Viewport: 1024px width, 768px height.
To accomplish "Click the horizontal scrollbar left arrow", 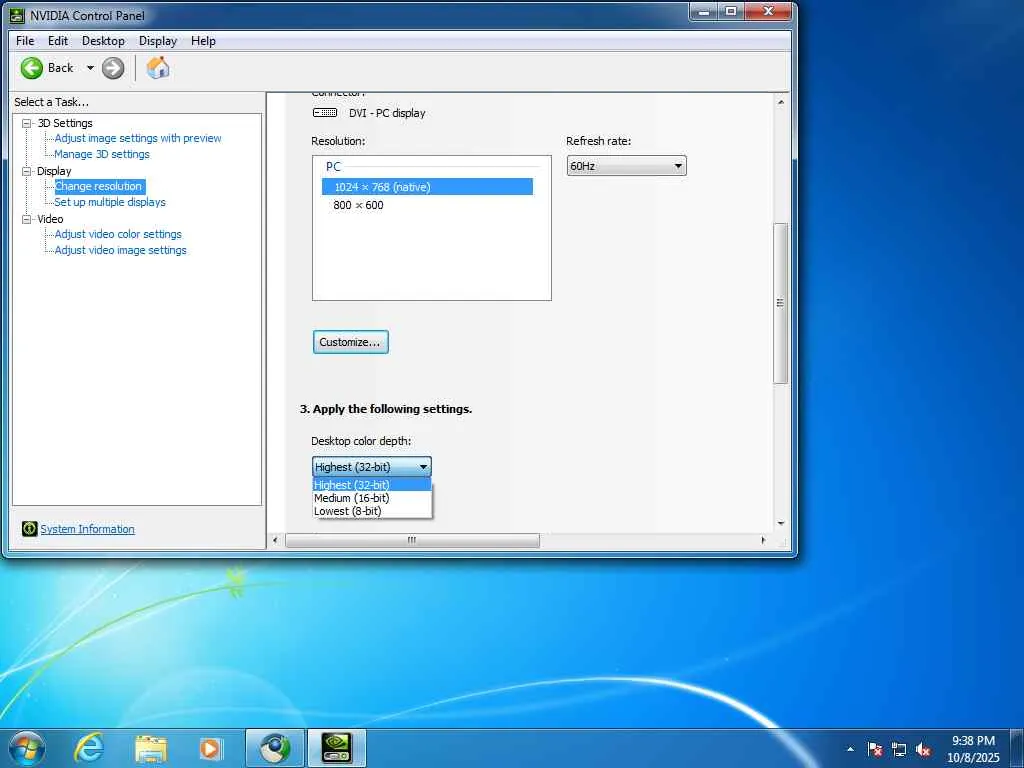I will (x=275, y=540).
